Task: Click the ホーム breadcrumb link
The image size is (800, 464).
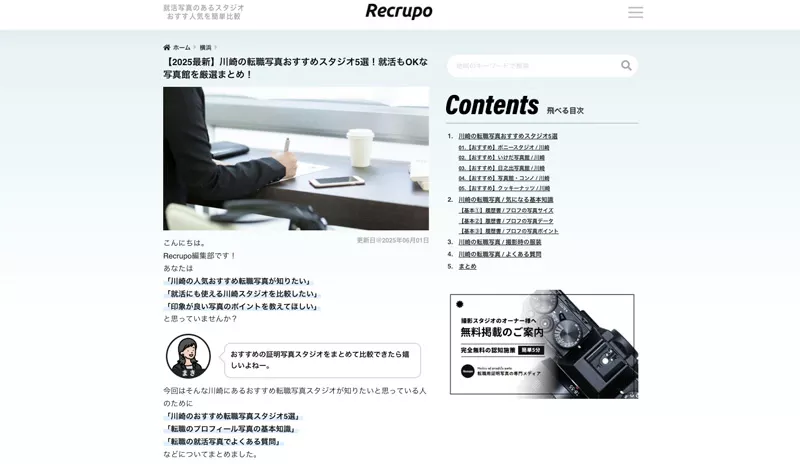Action: point(182,47)
